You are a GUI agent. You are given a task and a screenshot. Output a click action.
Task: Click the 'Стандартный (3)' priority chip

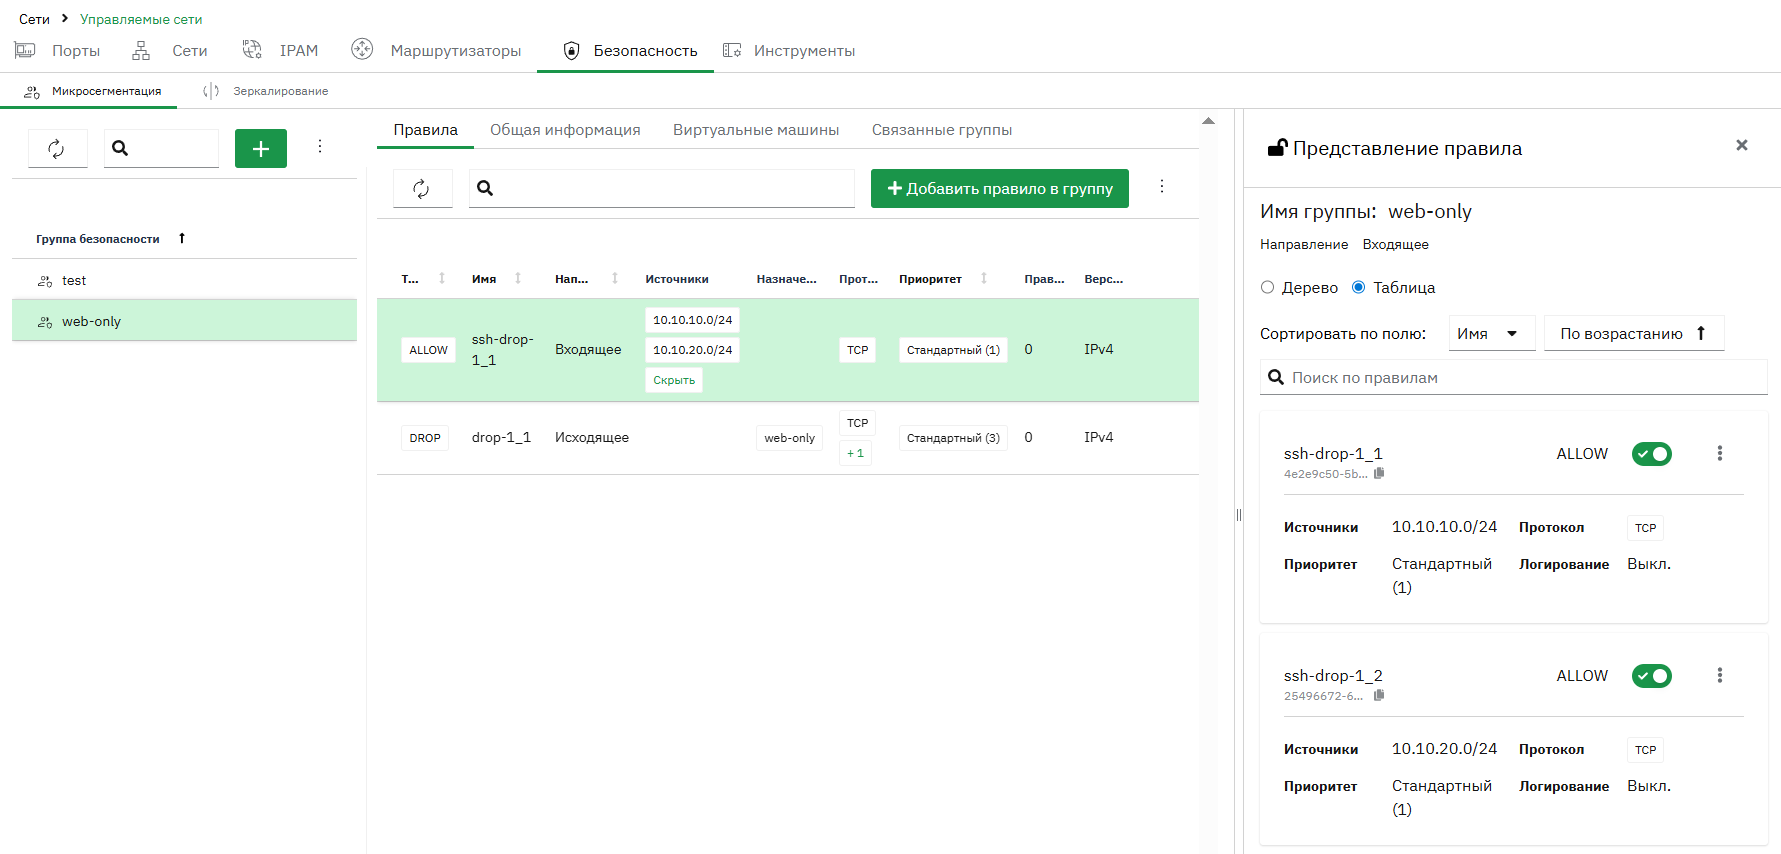(953, 438)
